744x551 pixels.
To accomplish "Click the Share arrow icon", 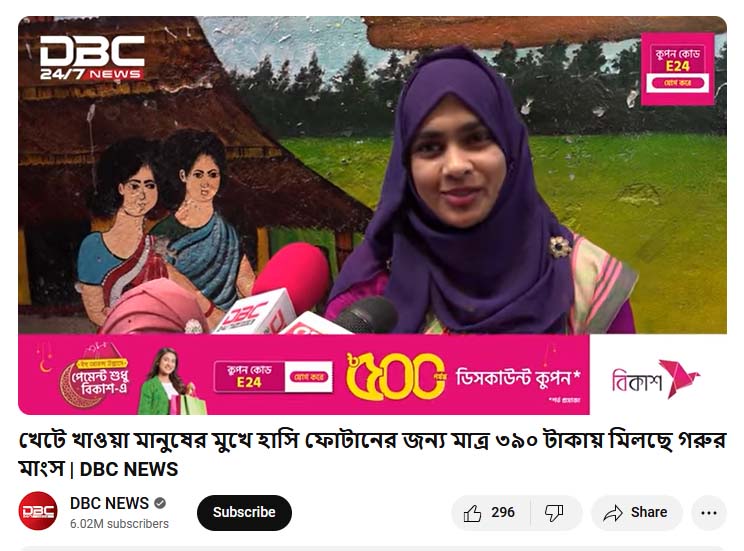I will pos(613,513).
